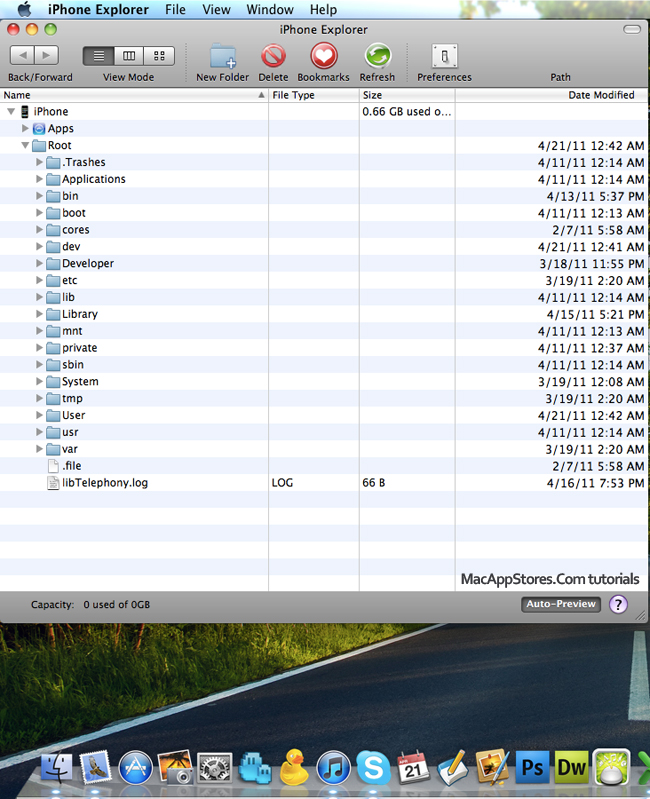Switch to column view mode
Image resolution: width=650 pixels, height=799 pixels.
129,56
